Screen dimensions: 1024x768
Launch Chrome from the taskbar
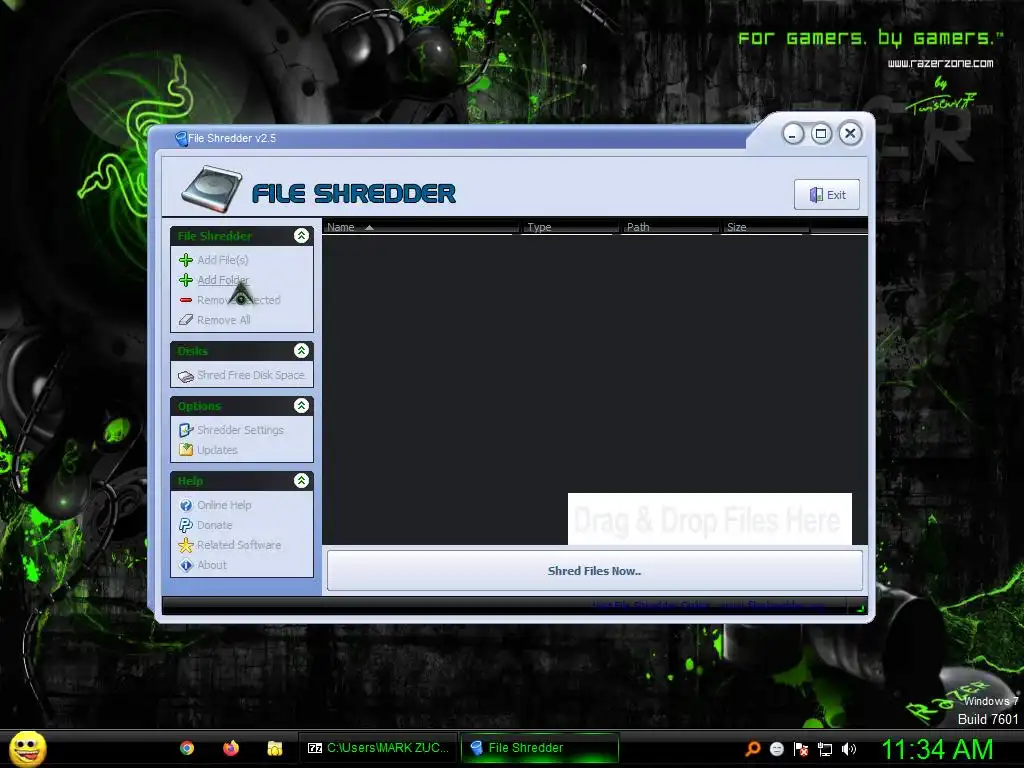point(187,748)
